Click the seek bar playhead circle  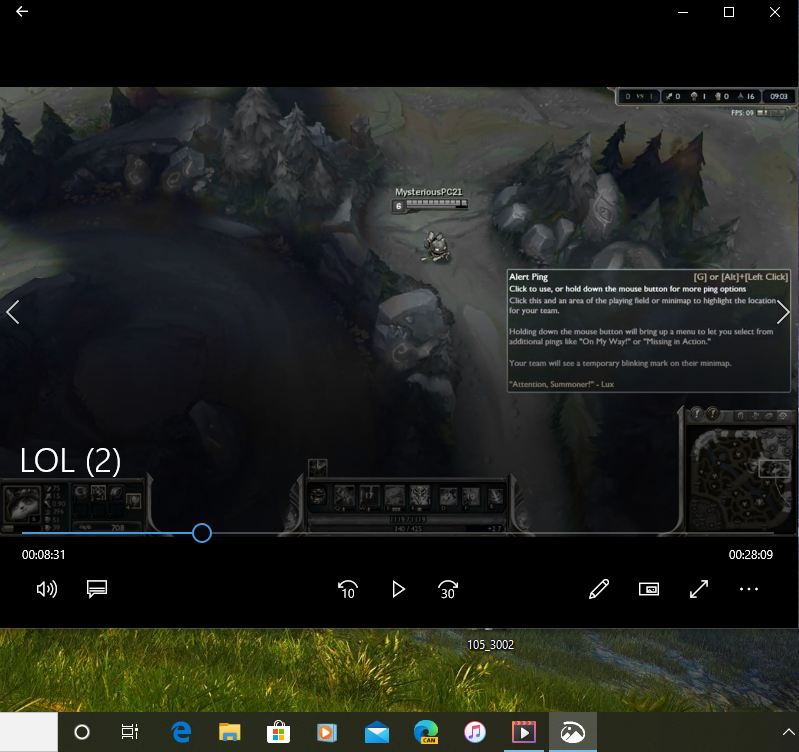[x=202, y=533]
